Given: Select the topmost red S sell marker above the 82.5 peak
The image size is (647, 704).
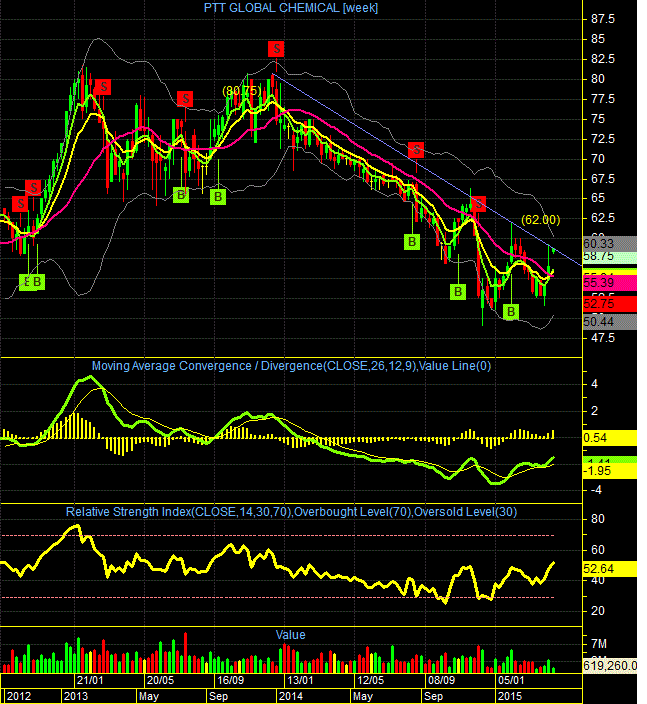Looking at the screenshot, I should 276,48.
